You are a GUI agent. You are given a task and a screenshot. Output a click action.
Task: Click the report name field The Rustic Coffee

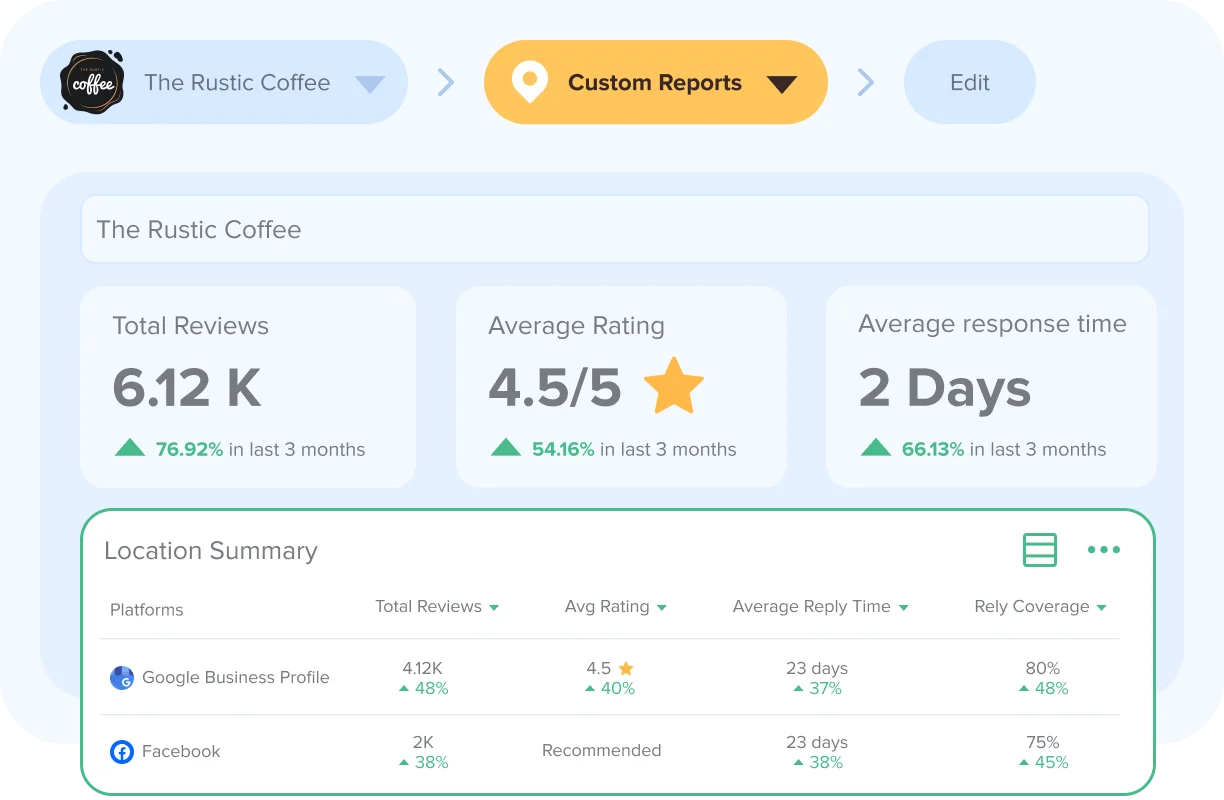pos(614,229)
